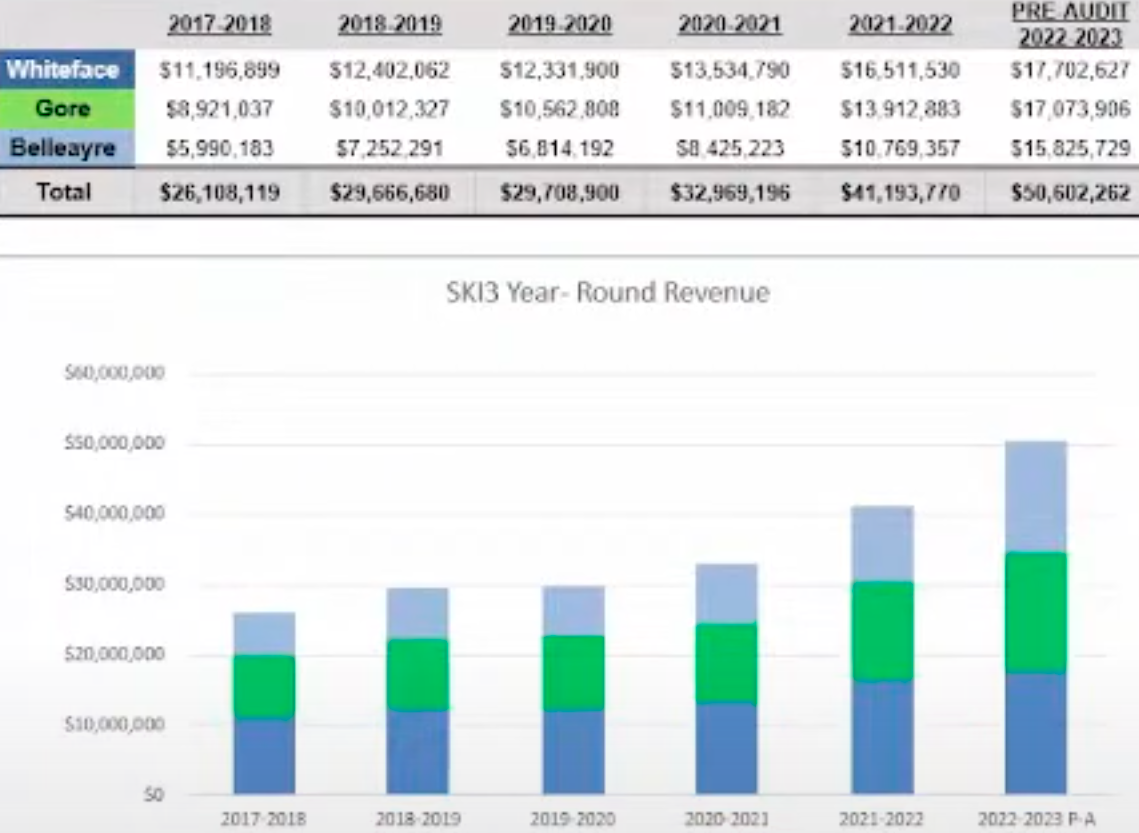Click light blue top segment of 2021-2022 bar
Image resolution: width=1139 pixels, height=833 pixels.
point(882,543)
